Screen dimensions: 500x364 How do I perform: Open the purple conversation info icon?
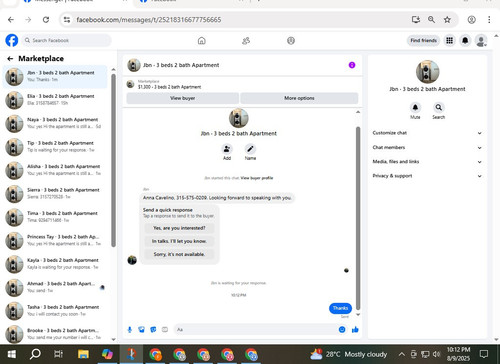pyautogui.click(x=352, y=65)
